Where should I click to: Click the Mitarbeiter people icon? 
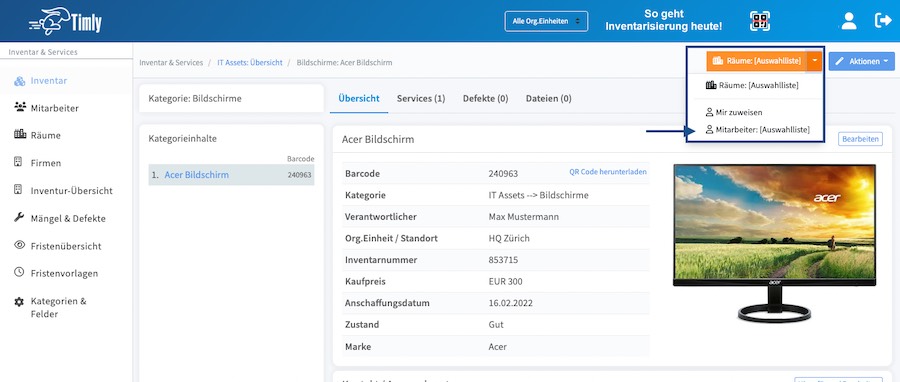20,107
